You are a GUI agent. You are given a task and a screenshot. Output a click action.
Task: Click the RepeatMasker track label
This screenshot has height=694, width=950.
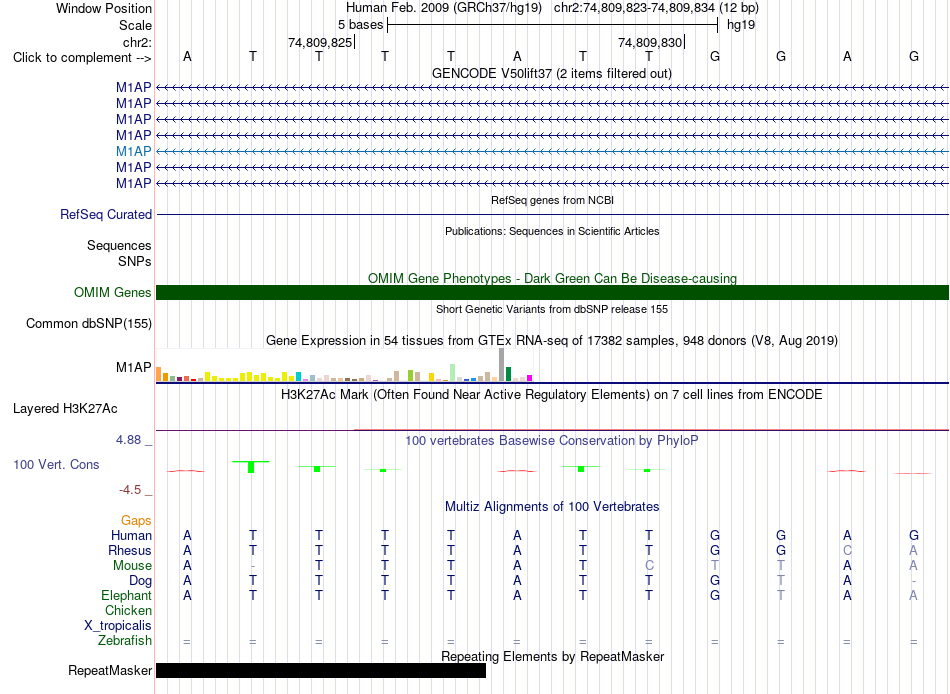tap(110, 670)
